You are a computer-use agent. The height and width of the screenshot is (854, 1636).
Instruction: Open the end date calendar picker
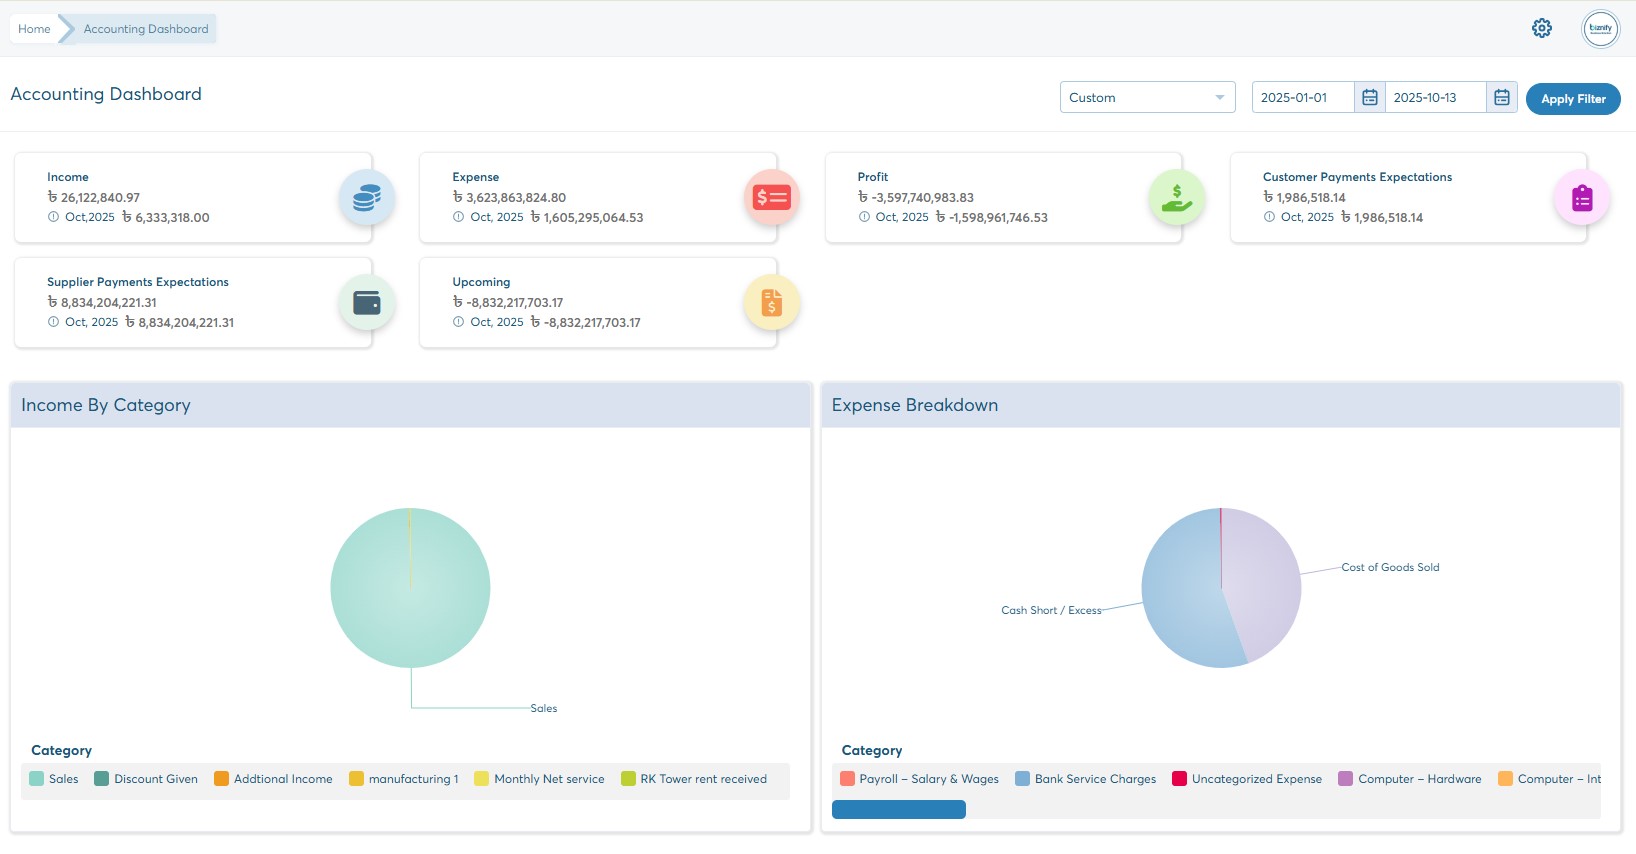pyautogui.click(x=1501, y=97)
